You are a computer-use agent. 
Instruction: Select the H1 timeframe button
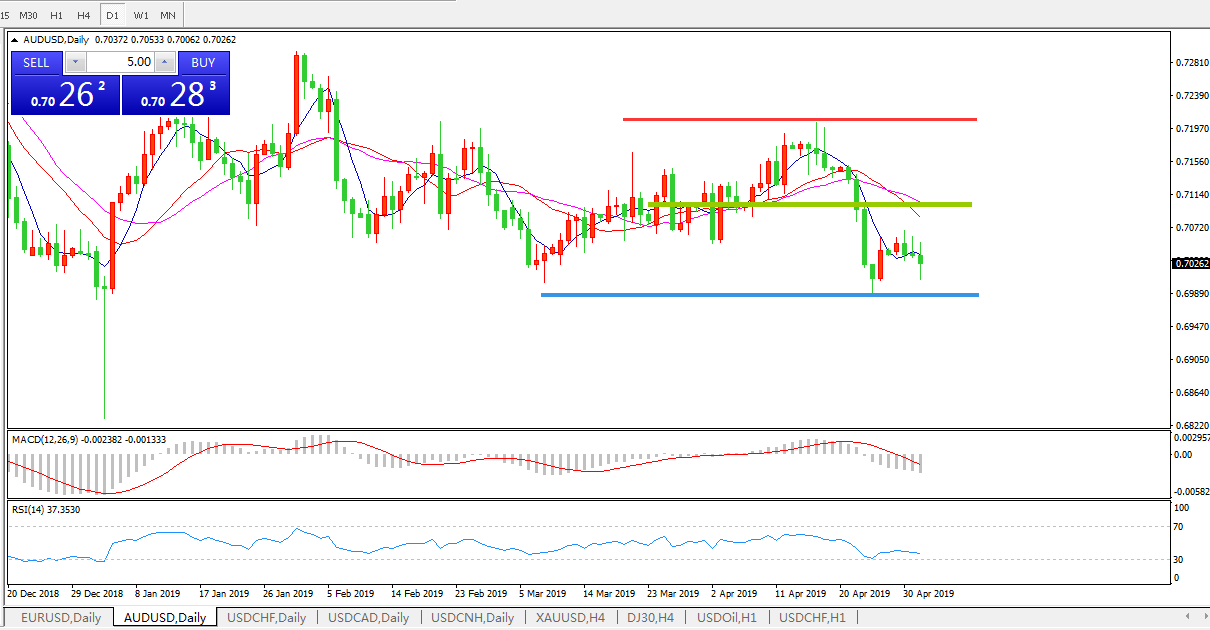[x=57, y=15]
